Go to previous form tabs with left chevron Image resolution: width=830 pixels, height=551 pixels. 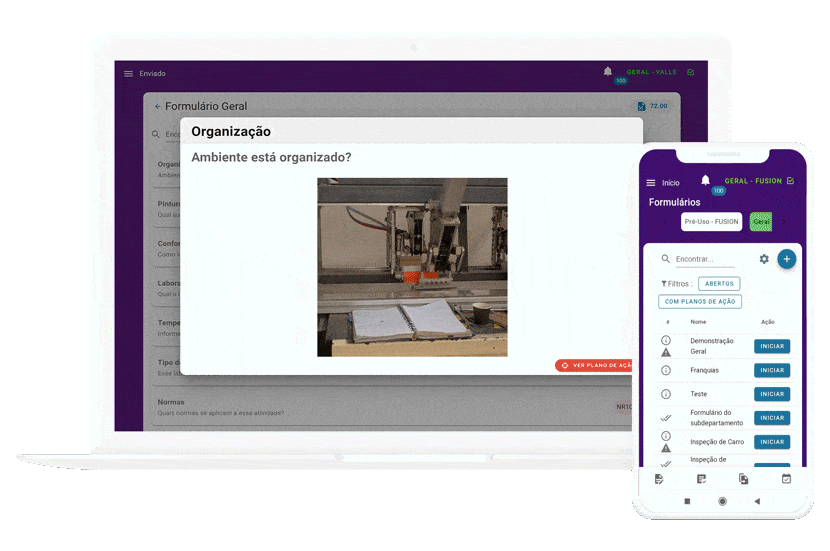pos(665,222)
